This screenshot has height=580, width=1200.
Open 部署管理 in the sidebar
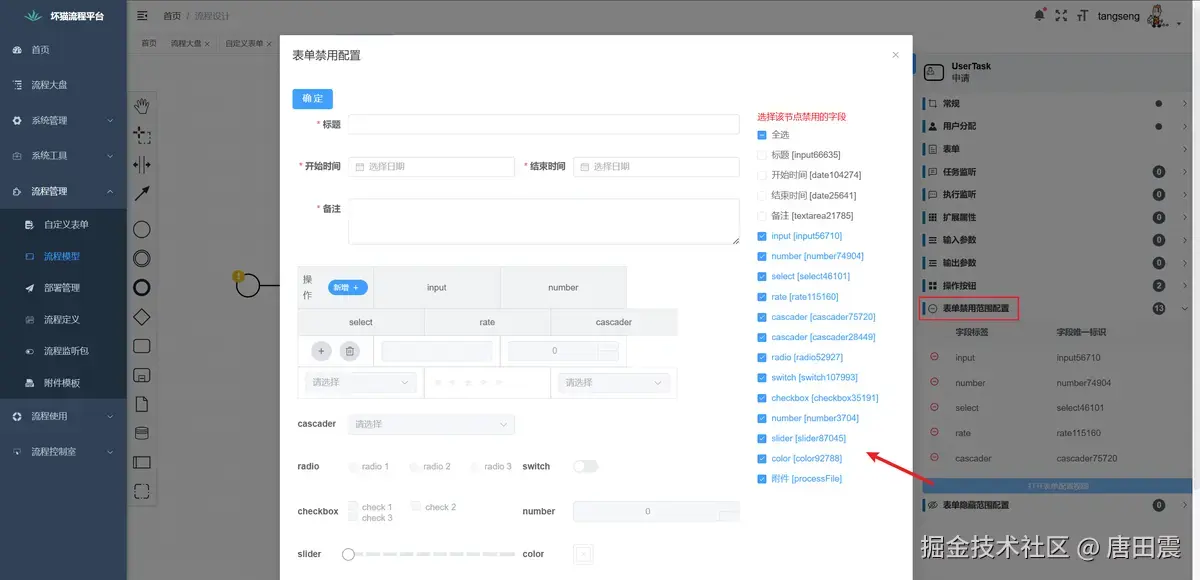coord(63,288)
